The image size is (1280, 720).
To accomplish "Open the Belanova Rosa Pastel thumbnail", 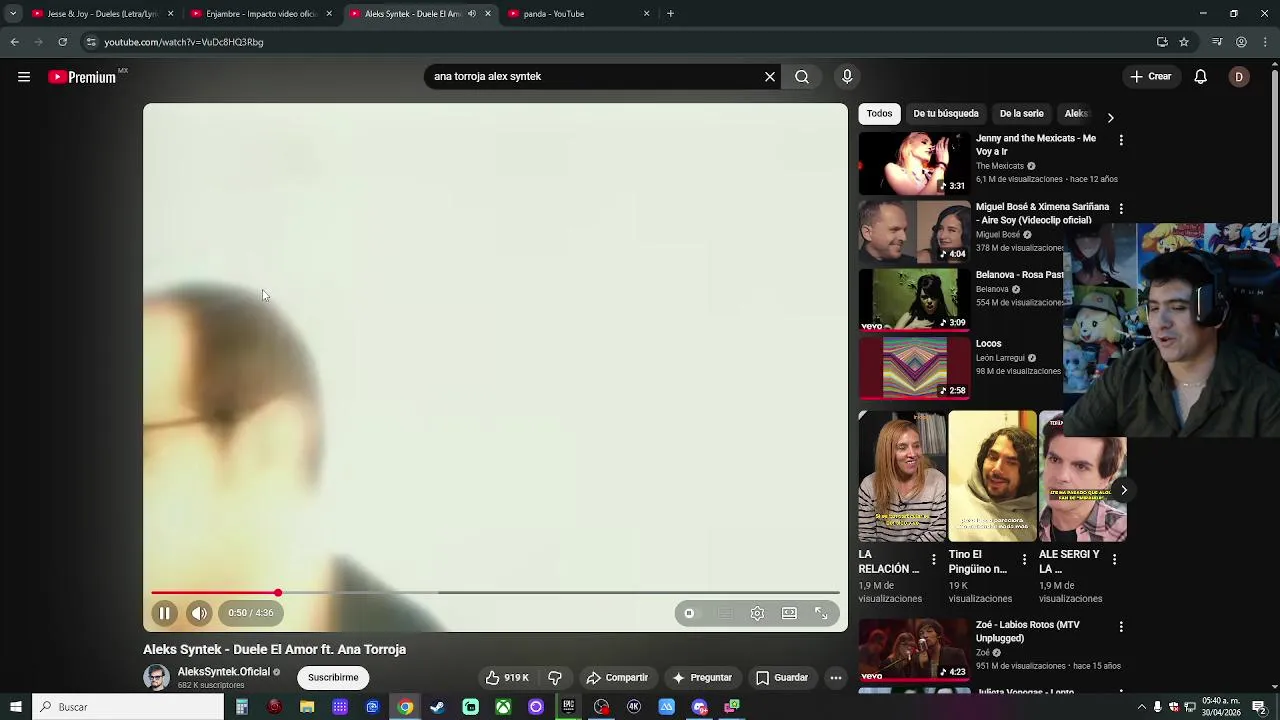I will click(914, 300).
